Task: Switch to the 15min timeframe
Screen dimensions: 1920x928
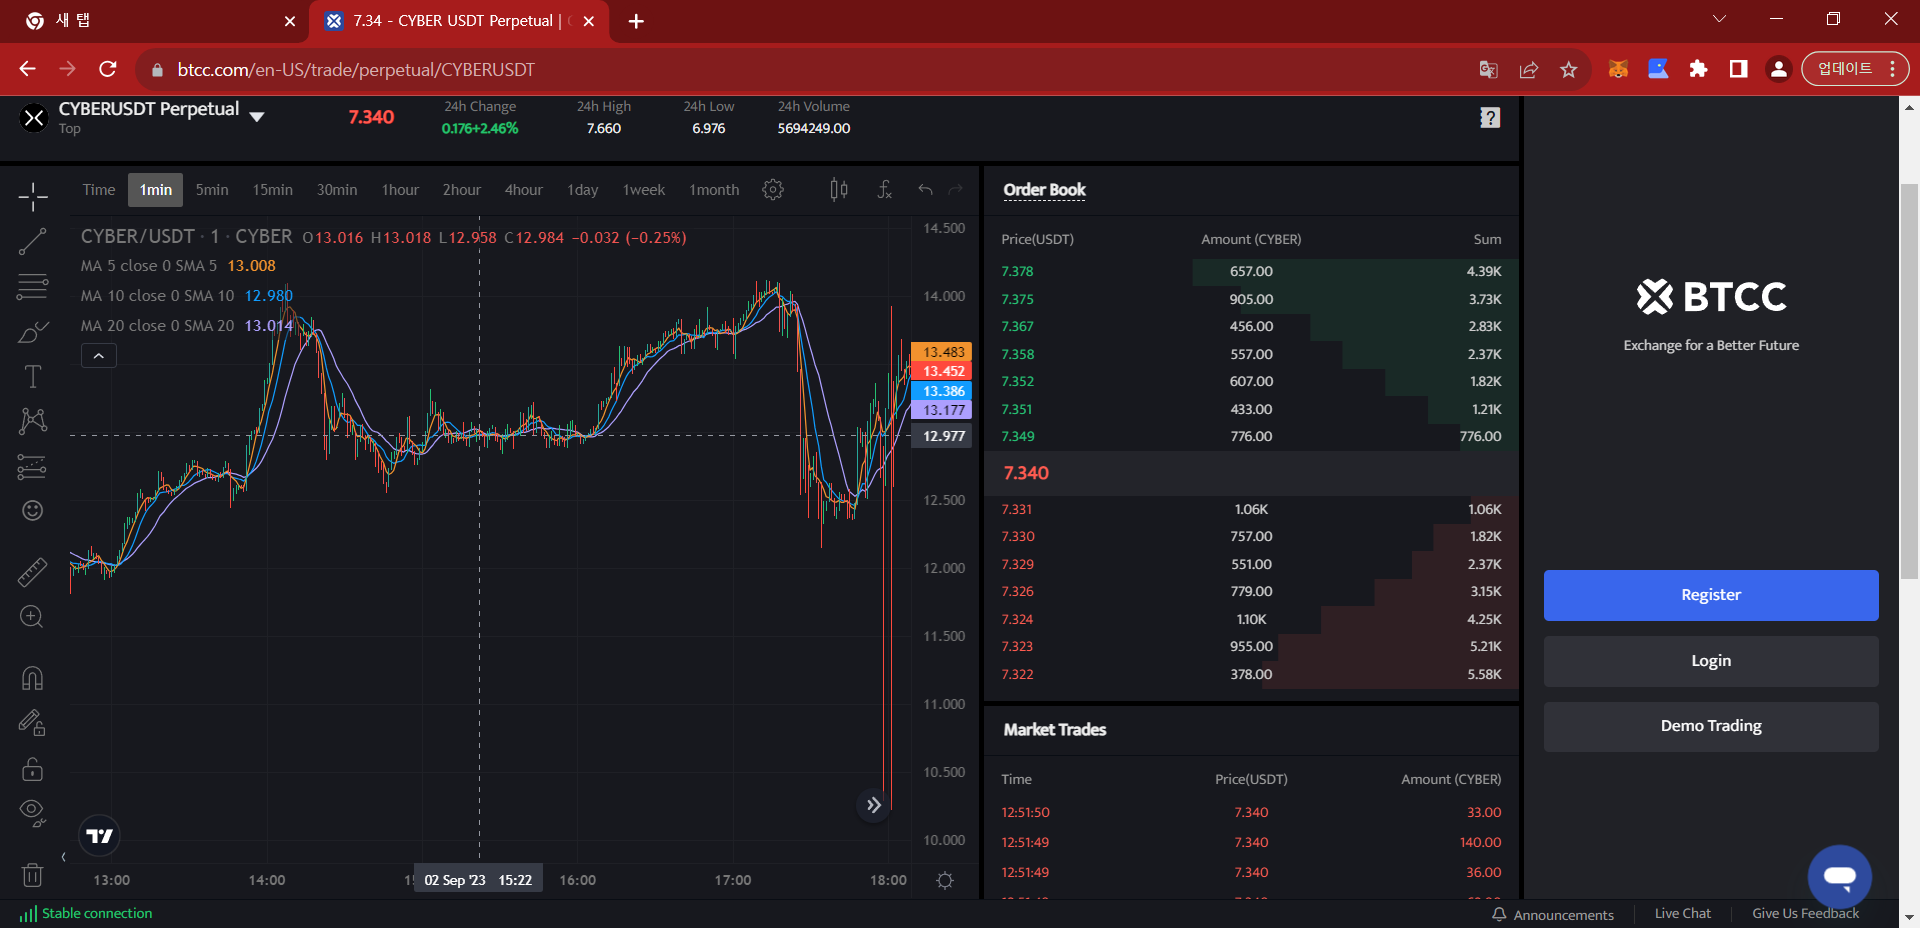Action: 272,190
